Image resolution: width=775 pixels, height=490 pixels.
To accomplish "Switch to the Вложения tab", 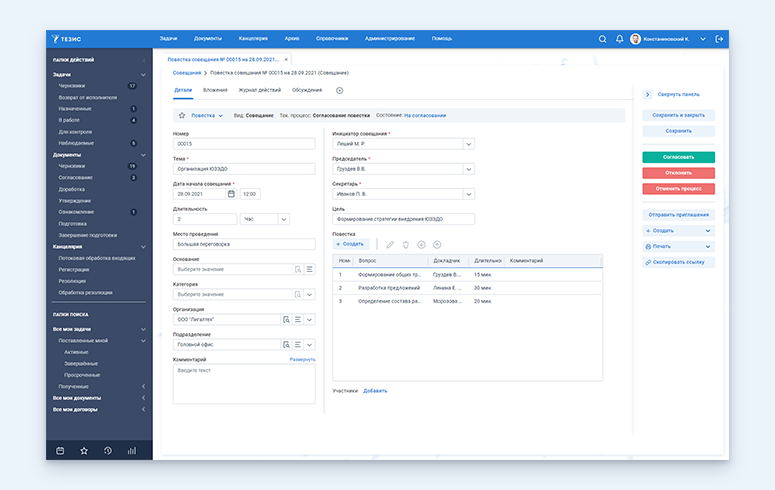I will [215, 90].
